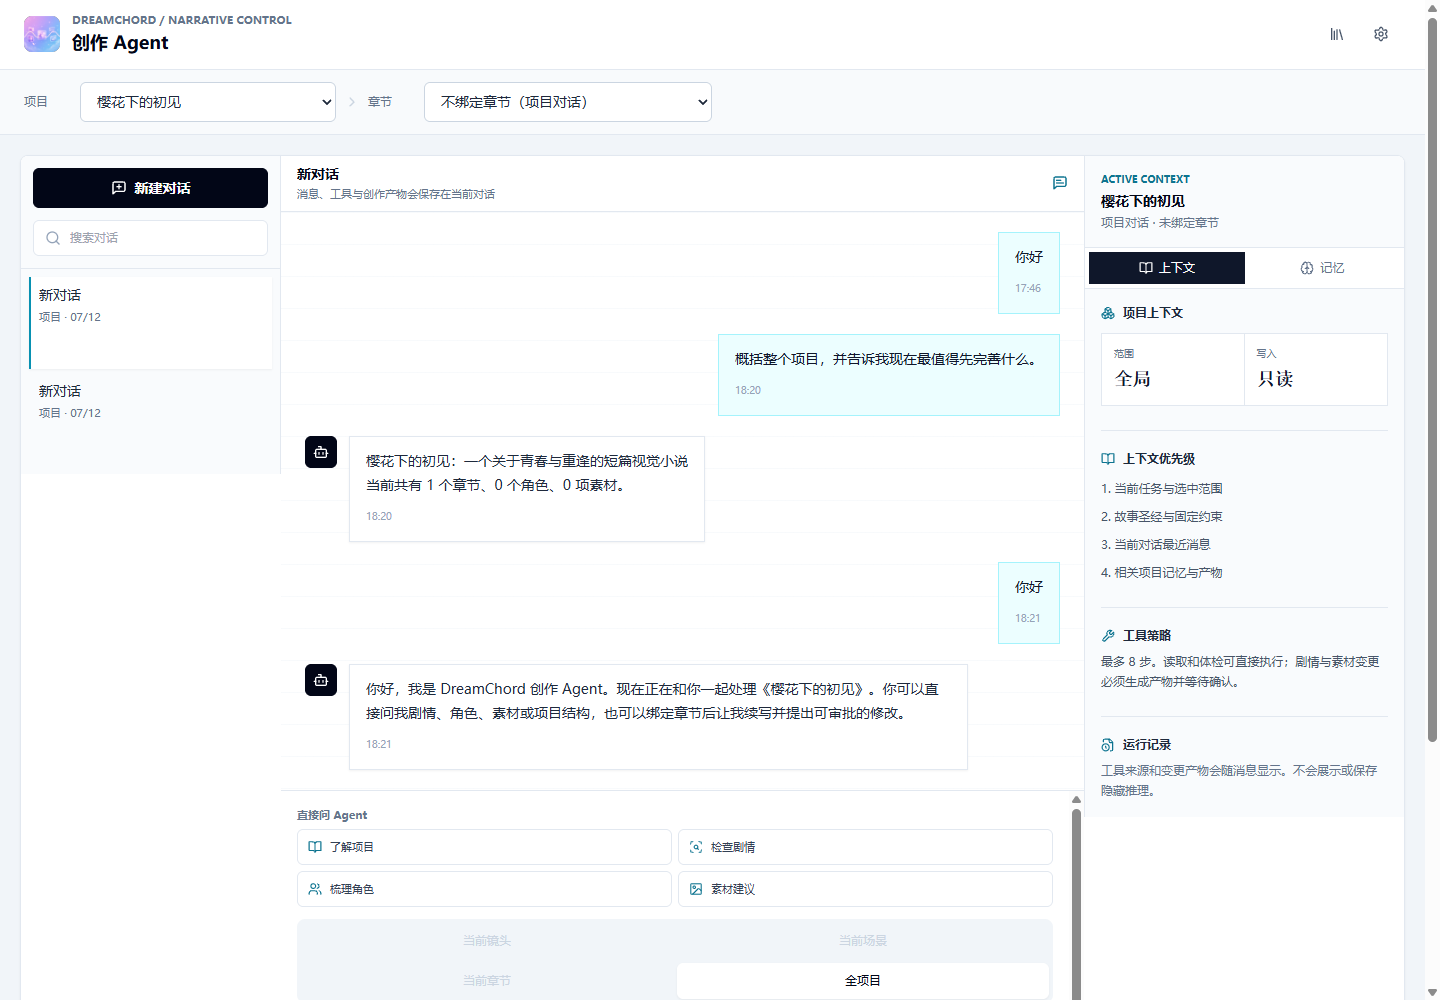
Task: Open the library icon in the header
Action: point(1337,34)
